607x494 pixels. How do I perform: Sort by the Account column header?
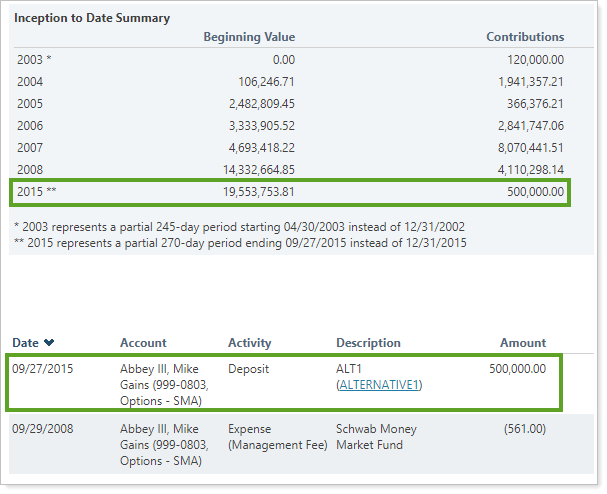click(x=143, y=343)
